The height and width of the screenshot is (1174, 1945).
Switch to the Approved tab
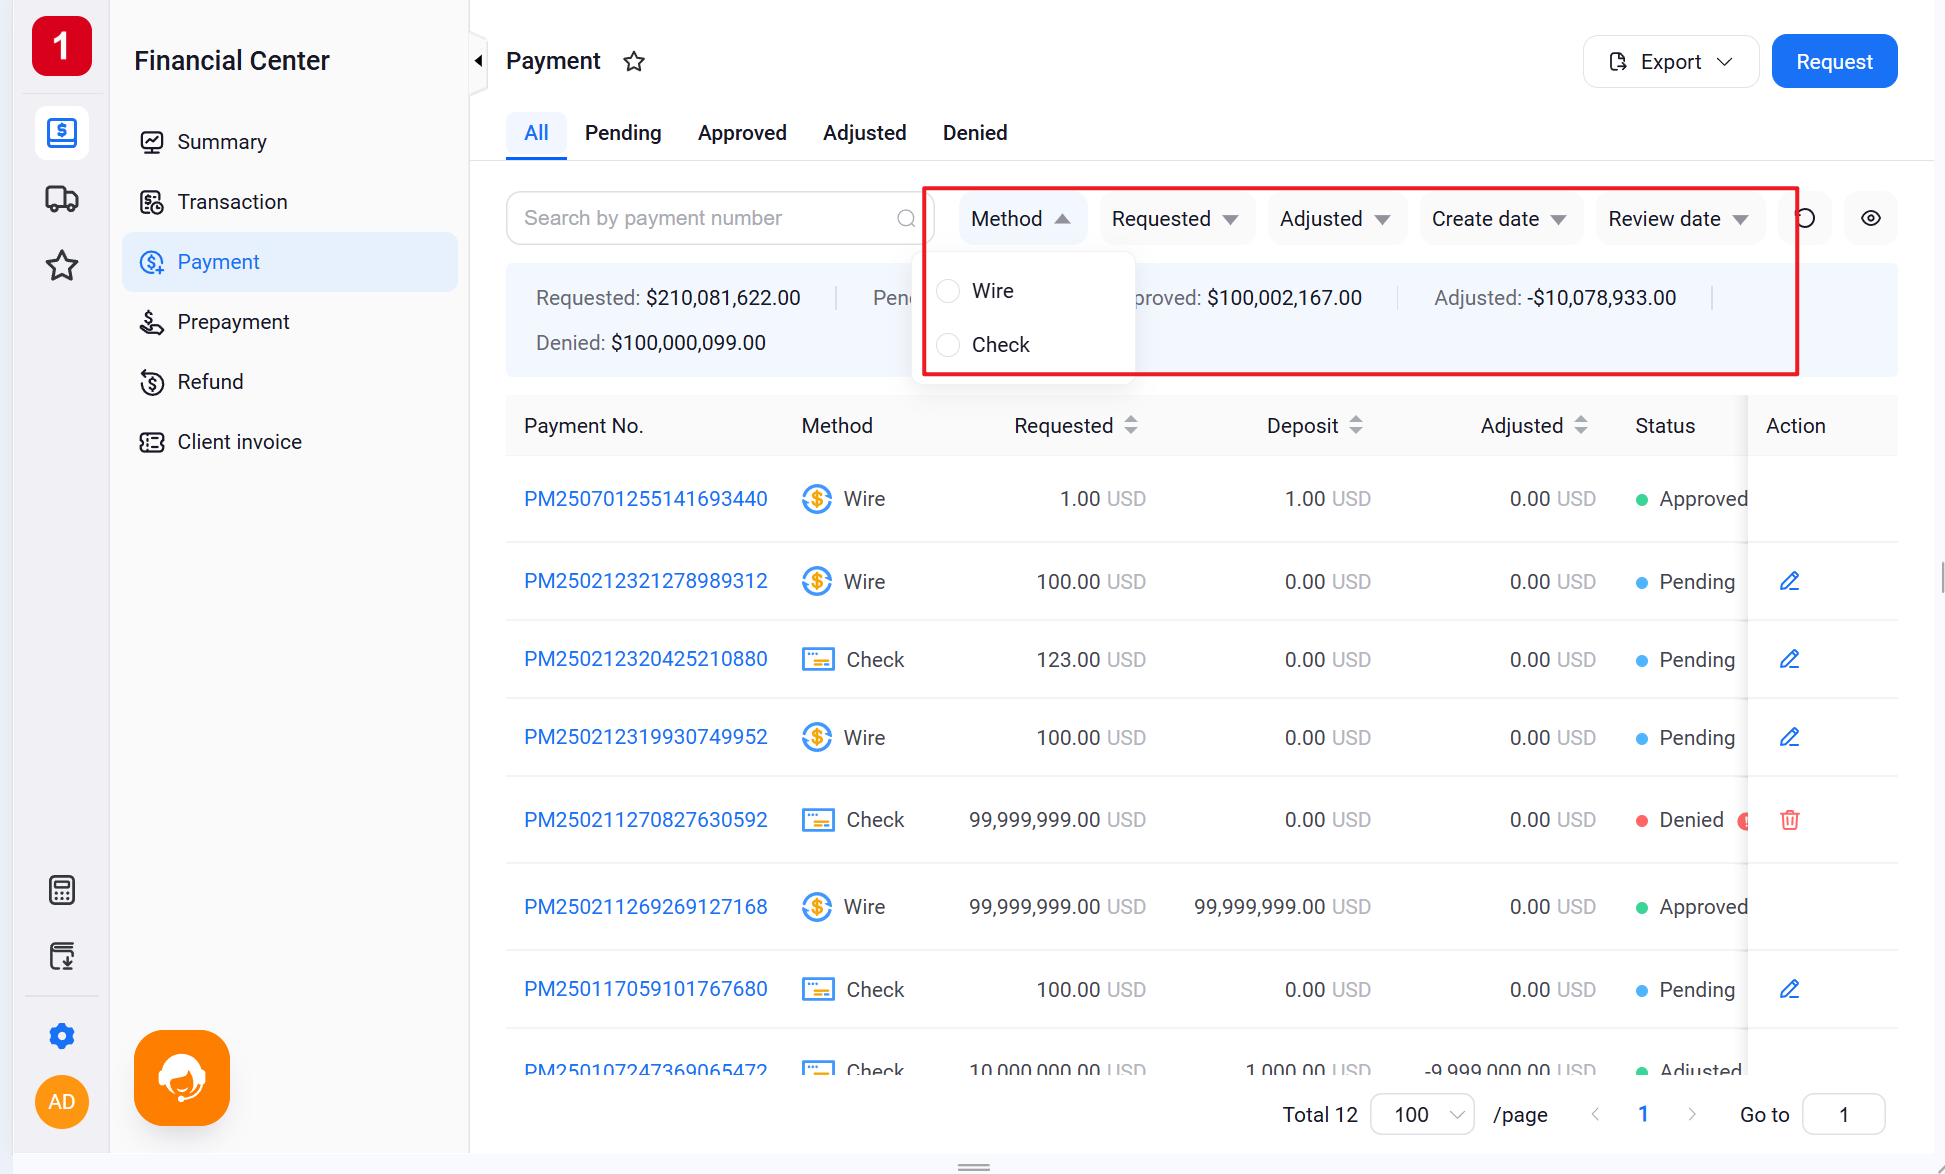click(x=742, y=133)
